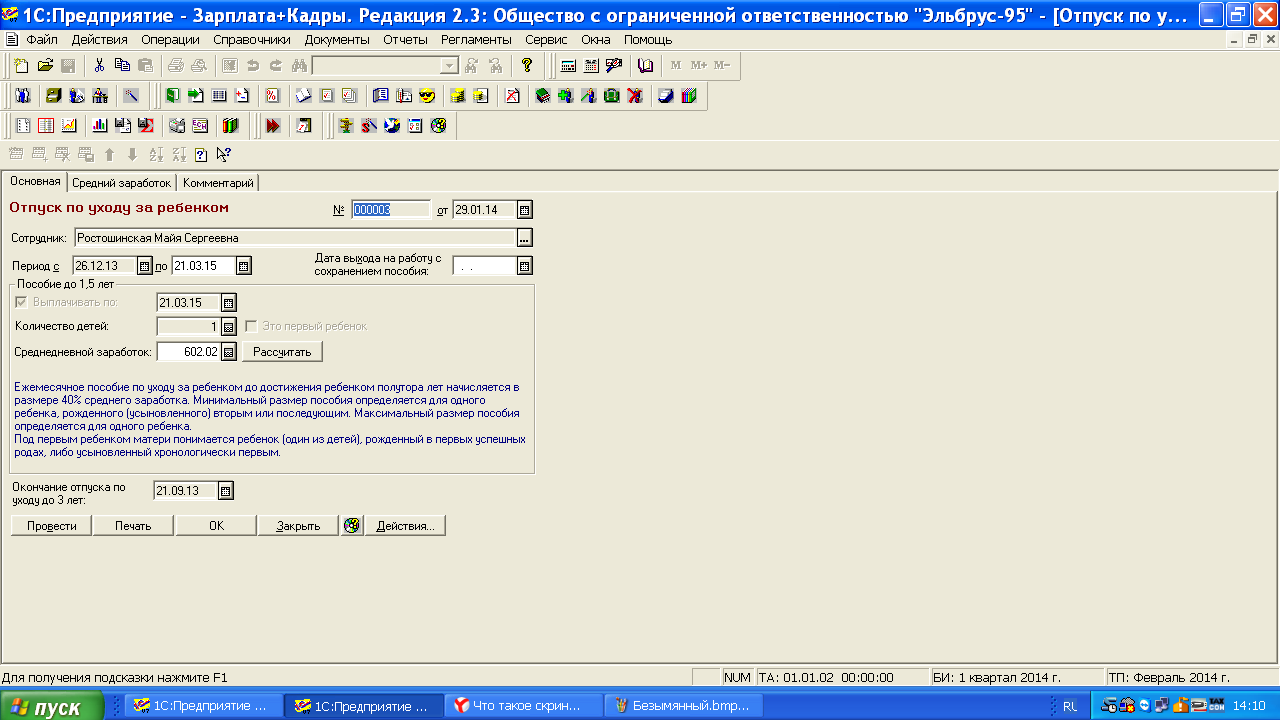
Task: Click the CD disc icon in the toolbar
Action: click(x=438, y=126)
